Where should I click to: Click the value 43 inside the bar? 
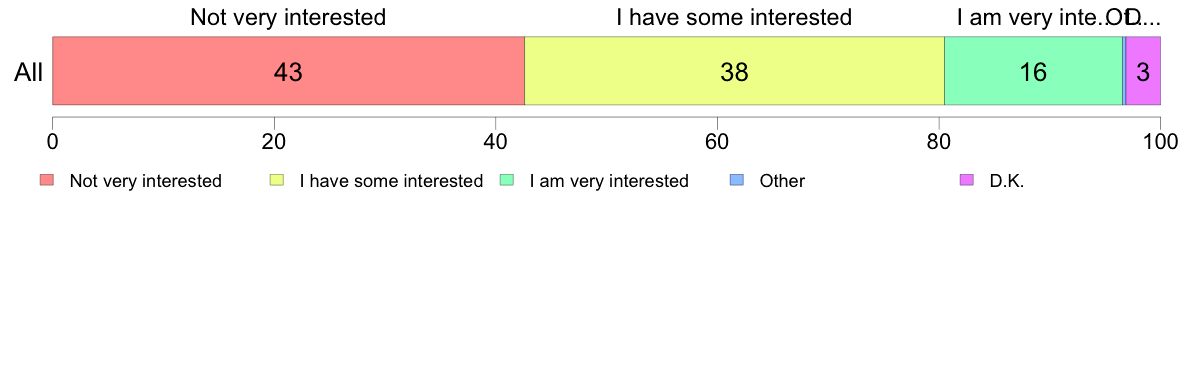pyautogui.click(x=288, y=72)
